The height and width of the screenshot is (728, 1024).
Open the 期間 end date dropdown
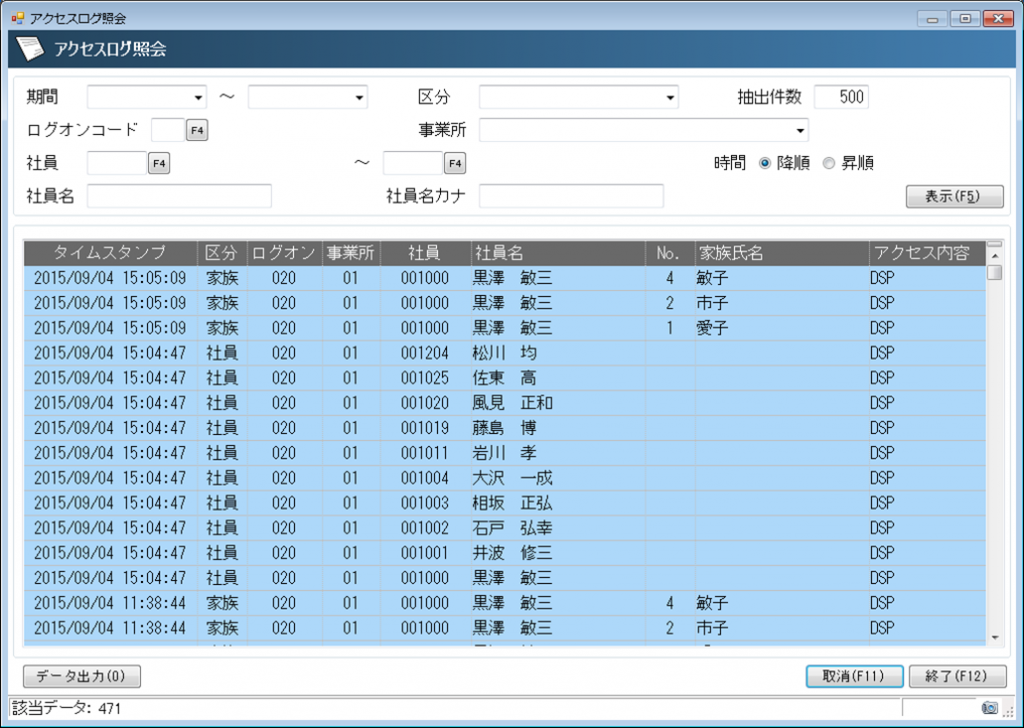click(x=359, y=97)
